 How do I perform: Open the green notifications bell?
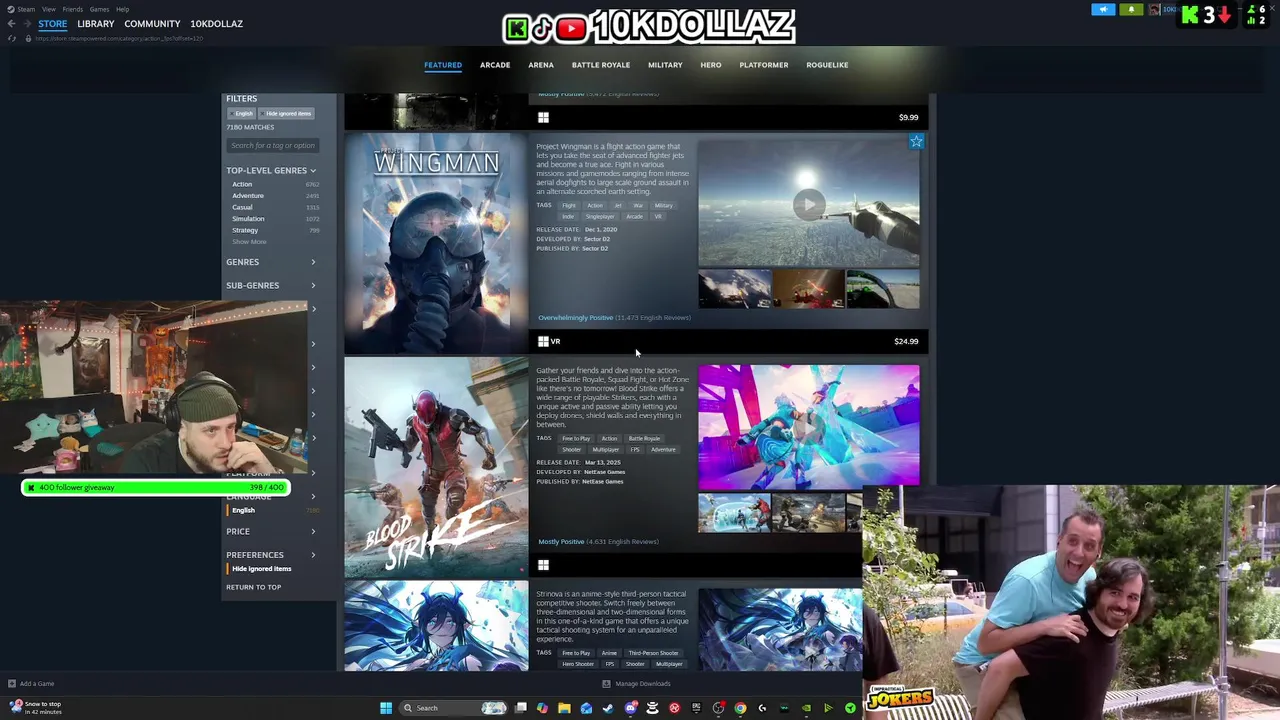[x=1131, y=10]
